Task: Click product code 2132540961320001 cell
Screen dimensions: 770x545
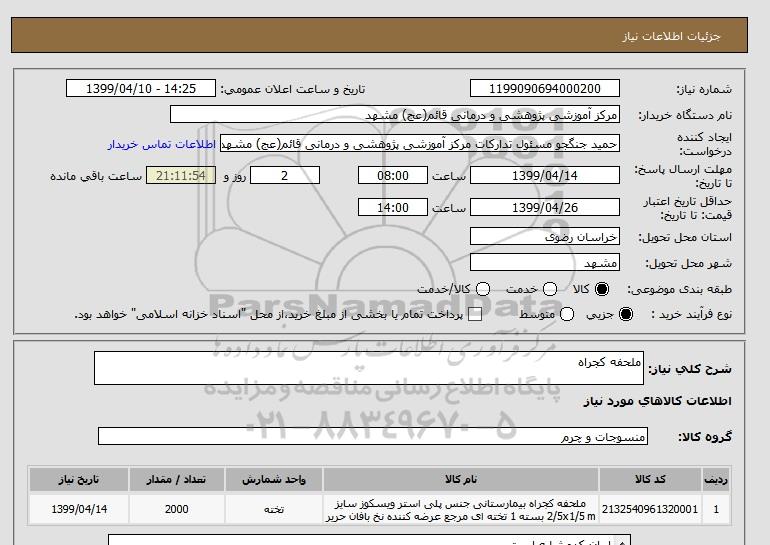Action: 650,509
